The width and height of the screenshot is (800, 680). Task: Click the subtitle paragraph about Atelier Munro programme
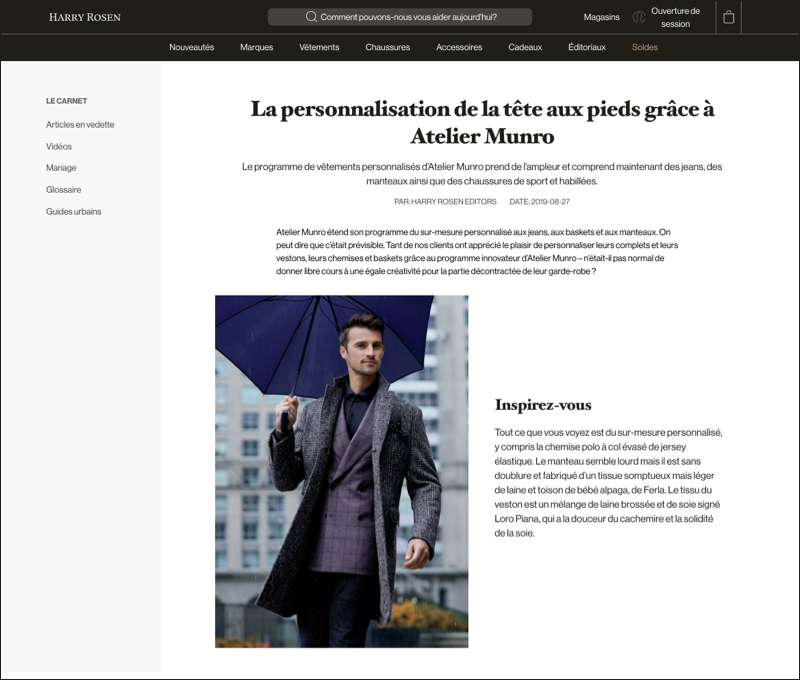coord(482,174)
